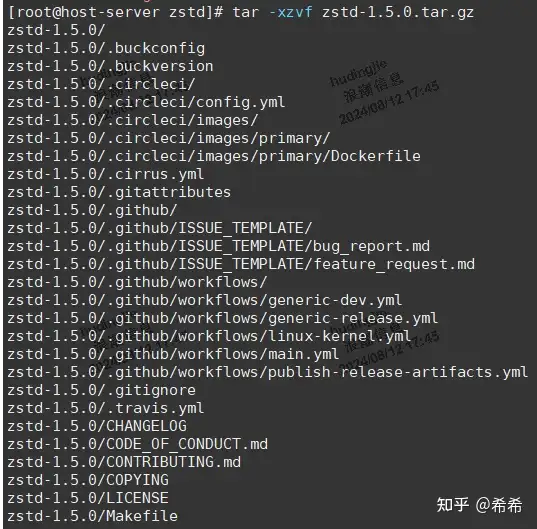Click the publish-release-artifacts.yml line

(x=267, y=372)
